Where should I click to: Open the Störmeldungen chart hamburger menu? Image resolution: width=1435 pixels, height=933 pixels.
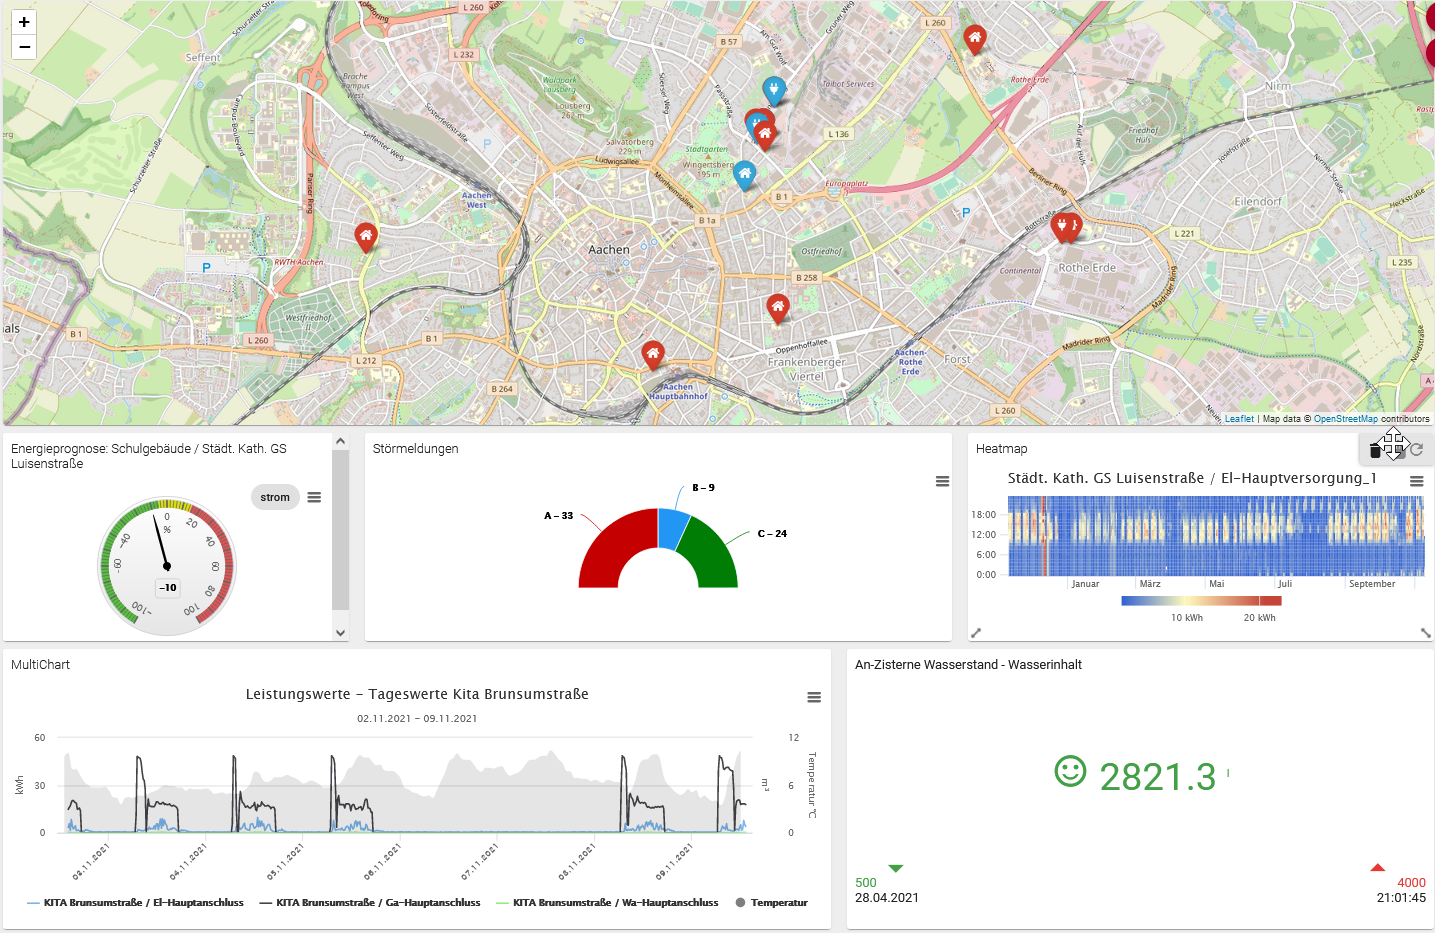(942, 481)
